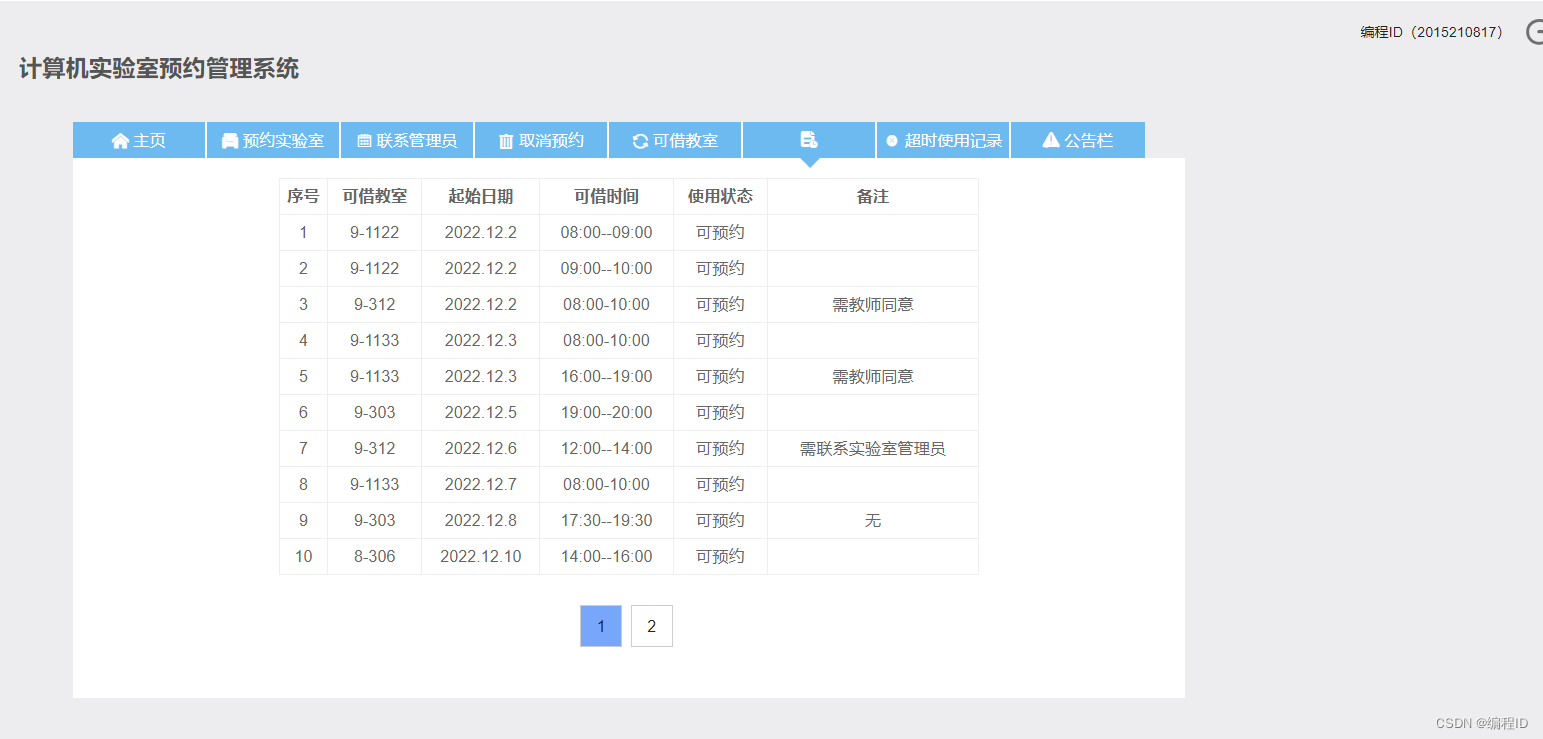Open the document-icon tab without label
This screenshot has height=739, width=1543.
(809, 140)
